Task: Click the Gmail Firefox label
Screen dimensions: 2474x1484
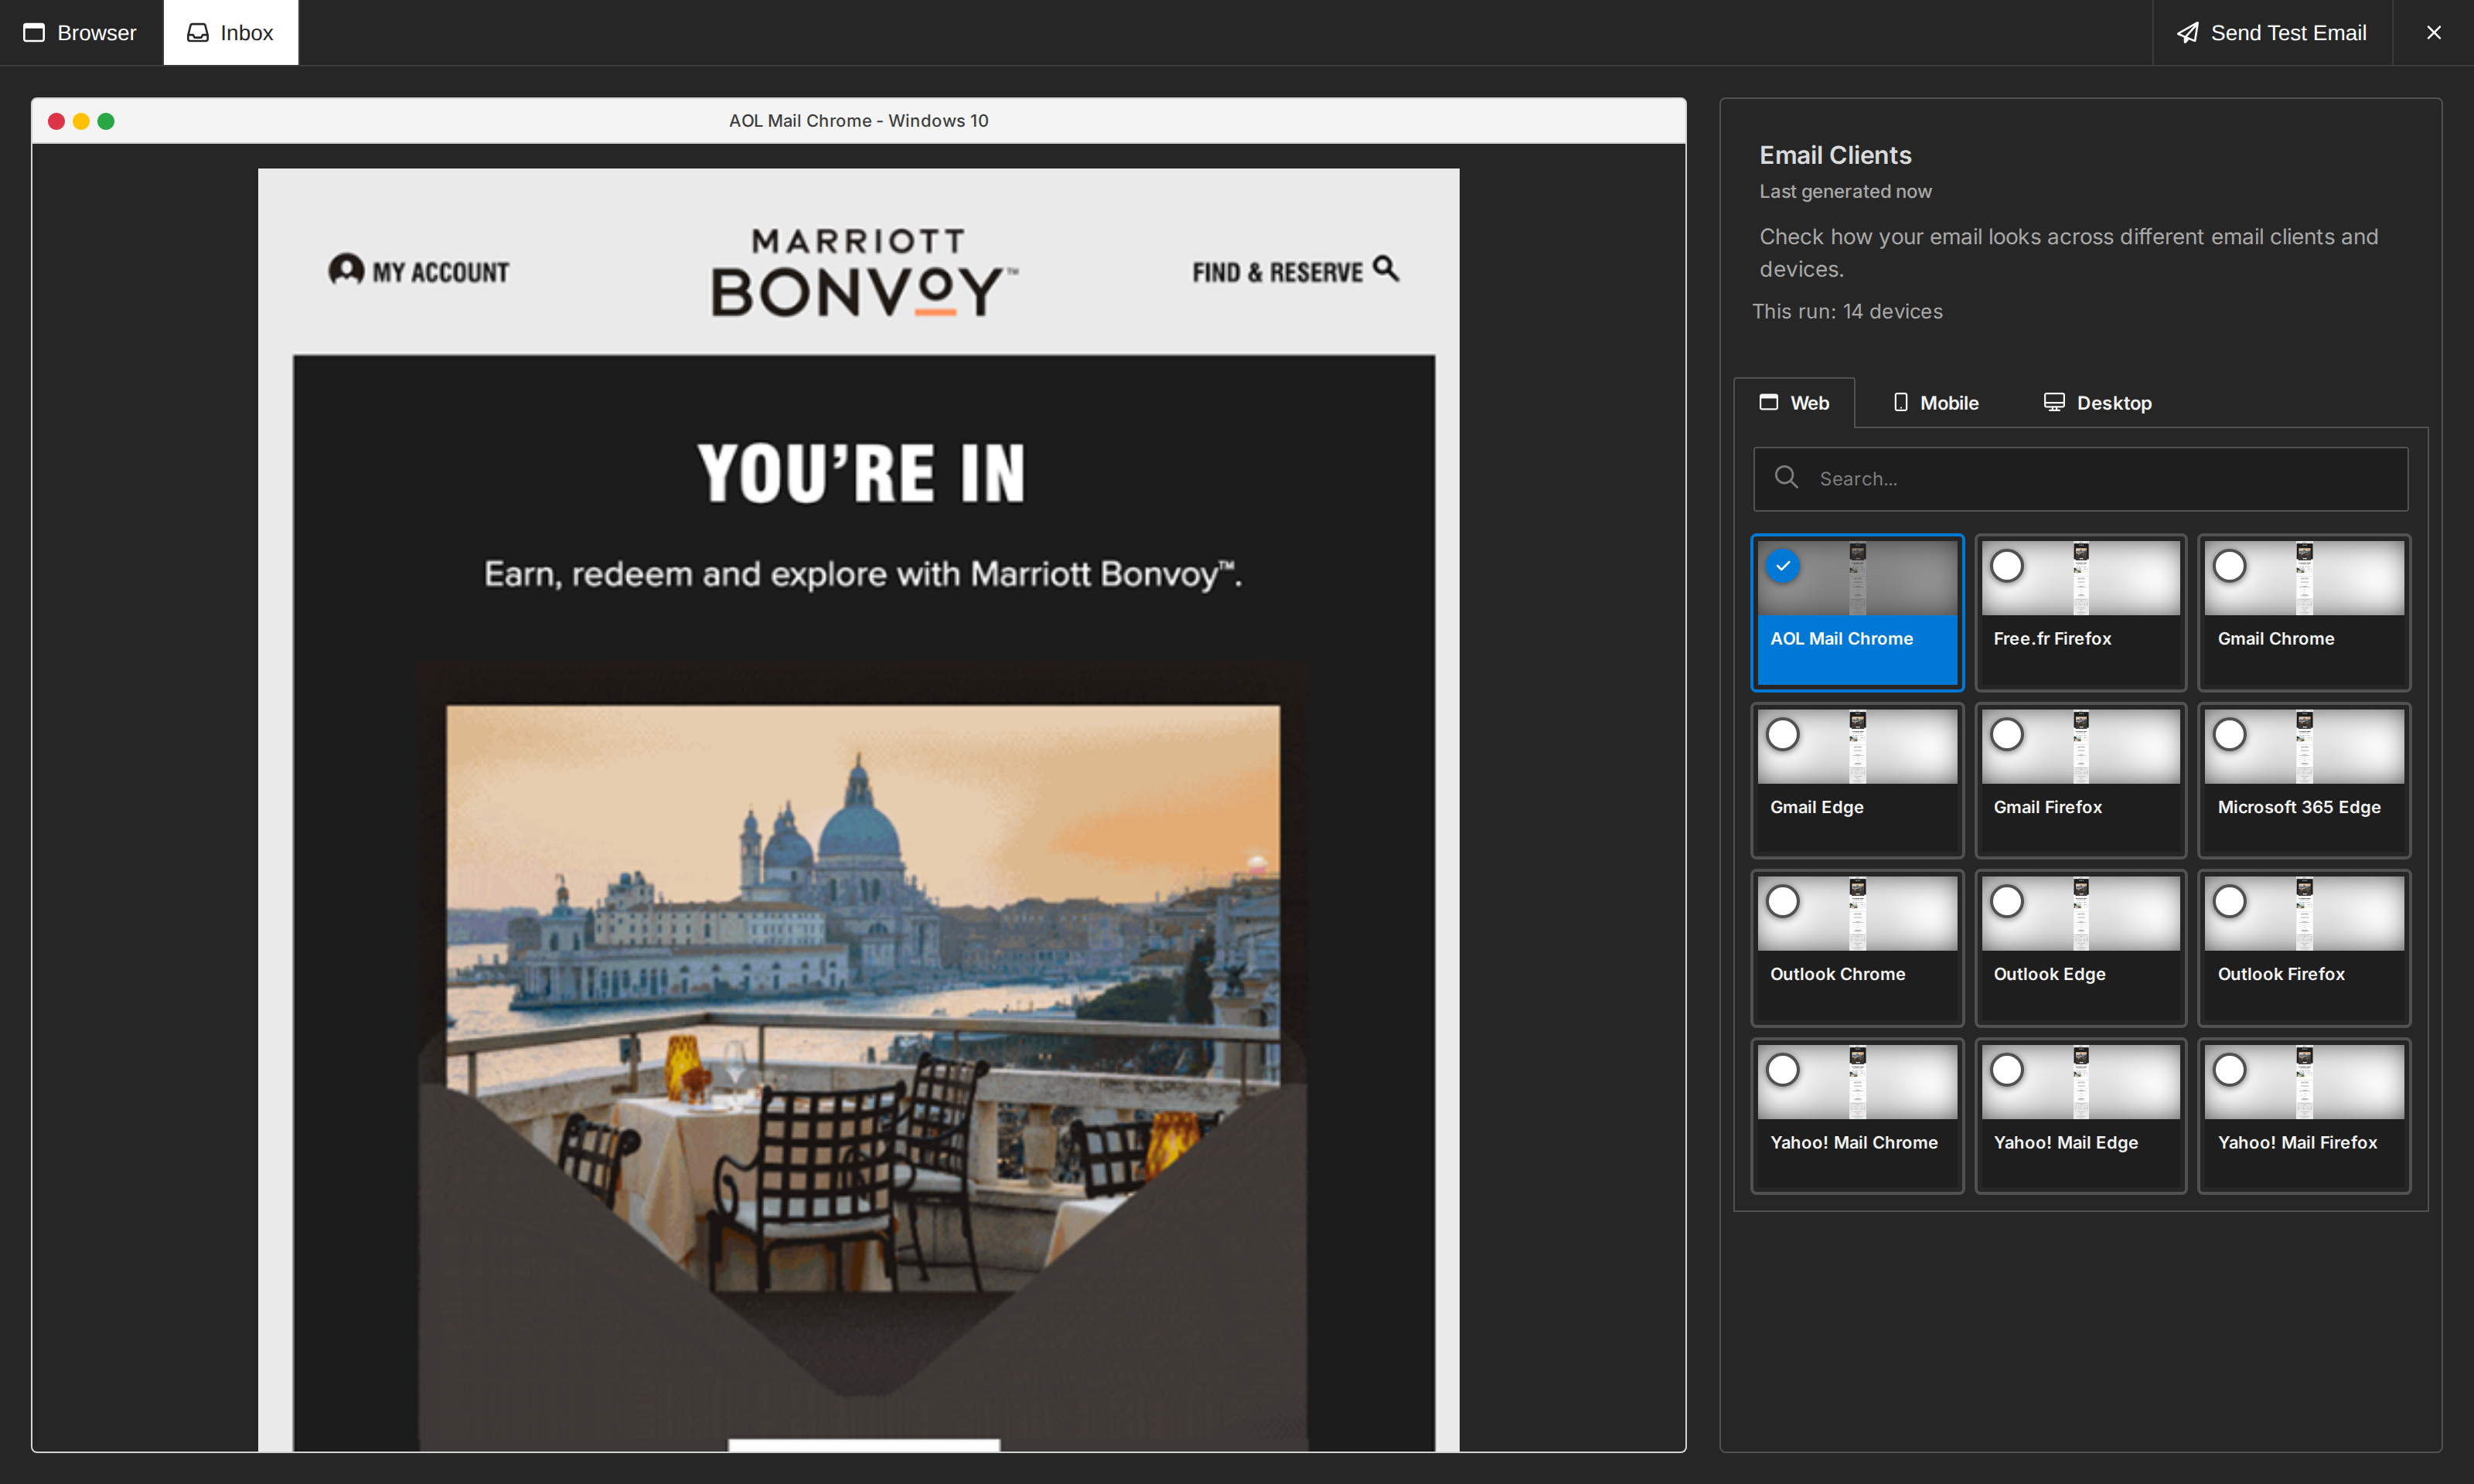Action: [x=2047, y=806]
